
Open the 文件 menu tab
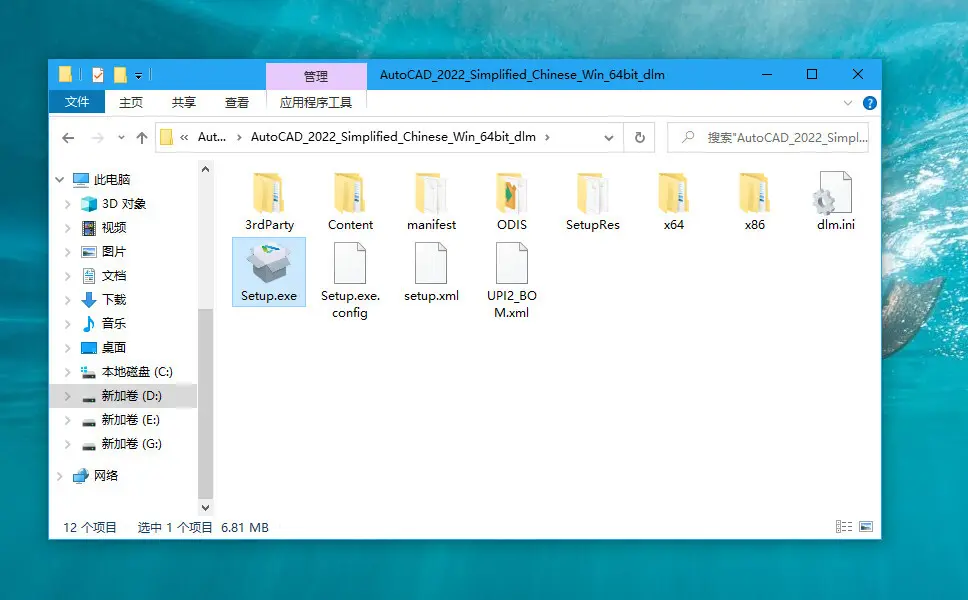pyautogui.click(x=77, y=102)
